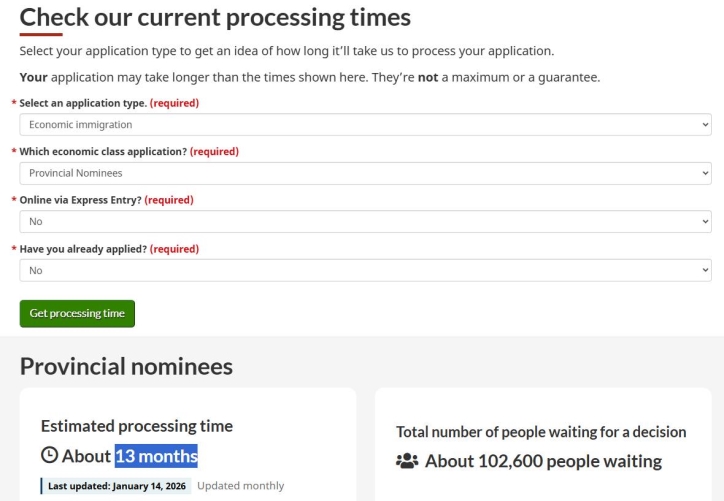Click the "Online via Express Entry?" label
This screenshot has width=724, height=501.
[x=81, y=200]
